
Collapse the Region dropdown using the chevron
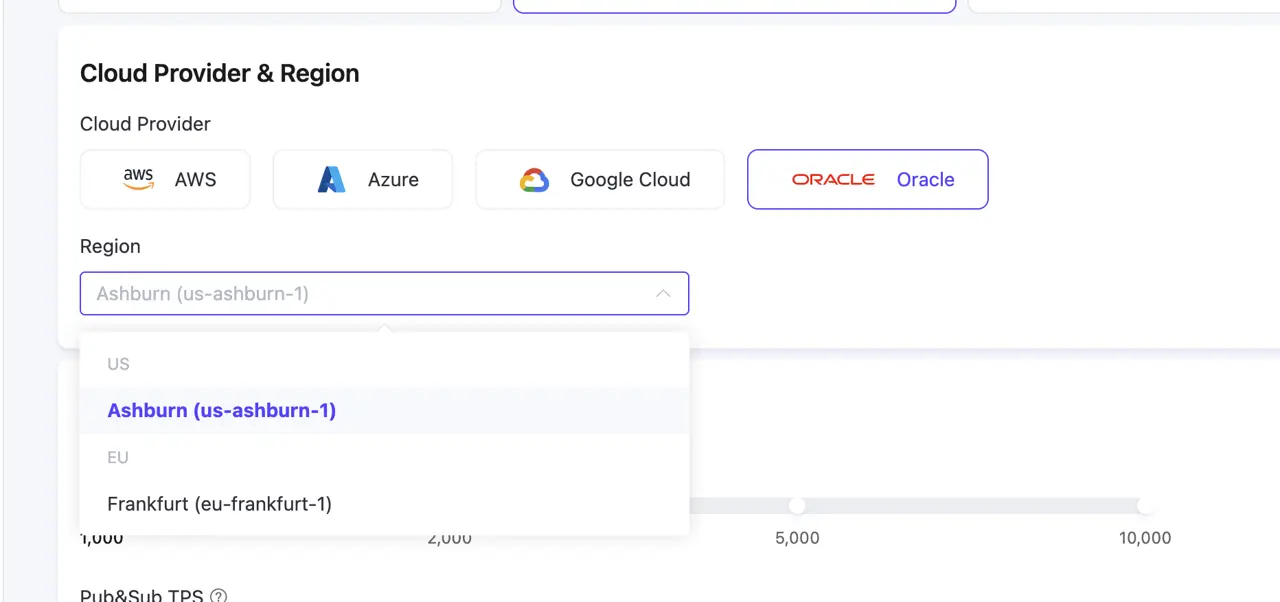click(x=662, y=294)
